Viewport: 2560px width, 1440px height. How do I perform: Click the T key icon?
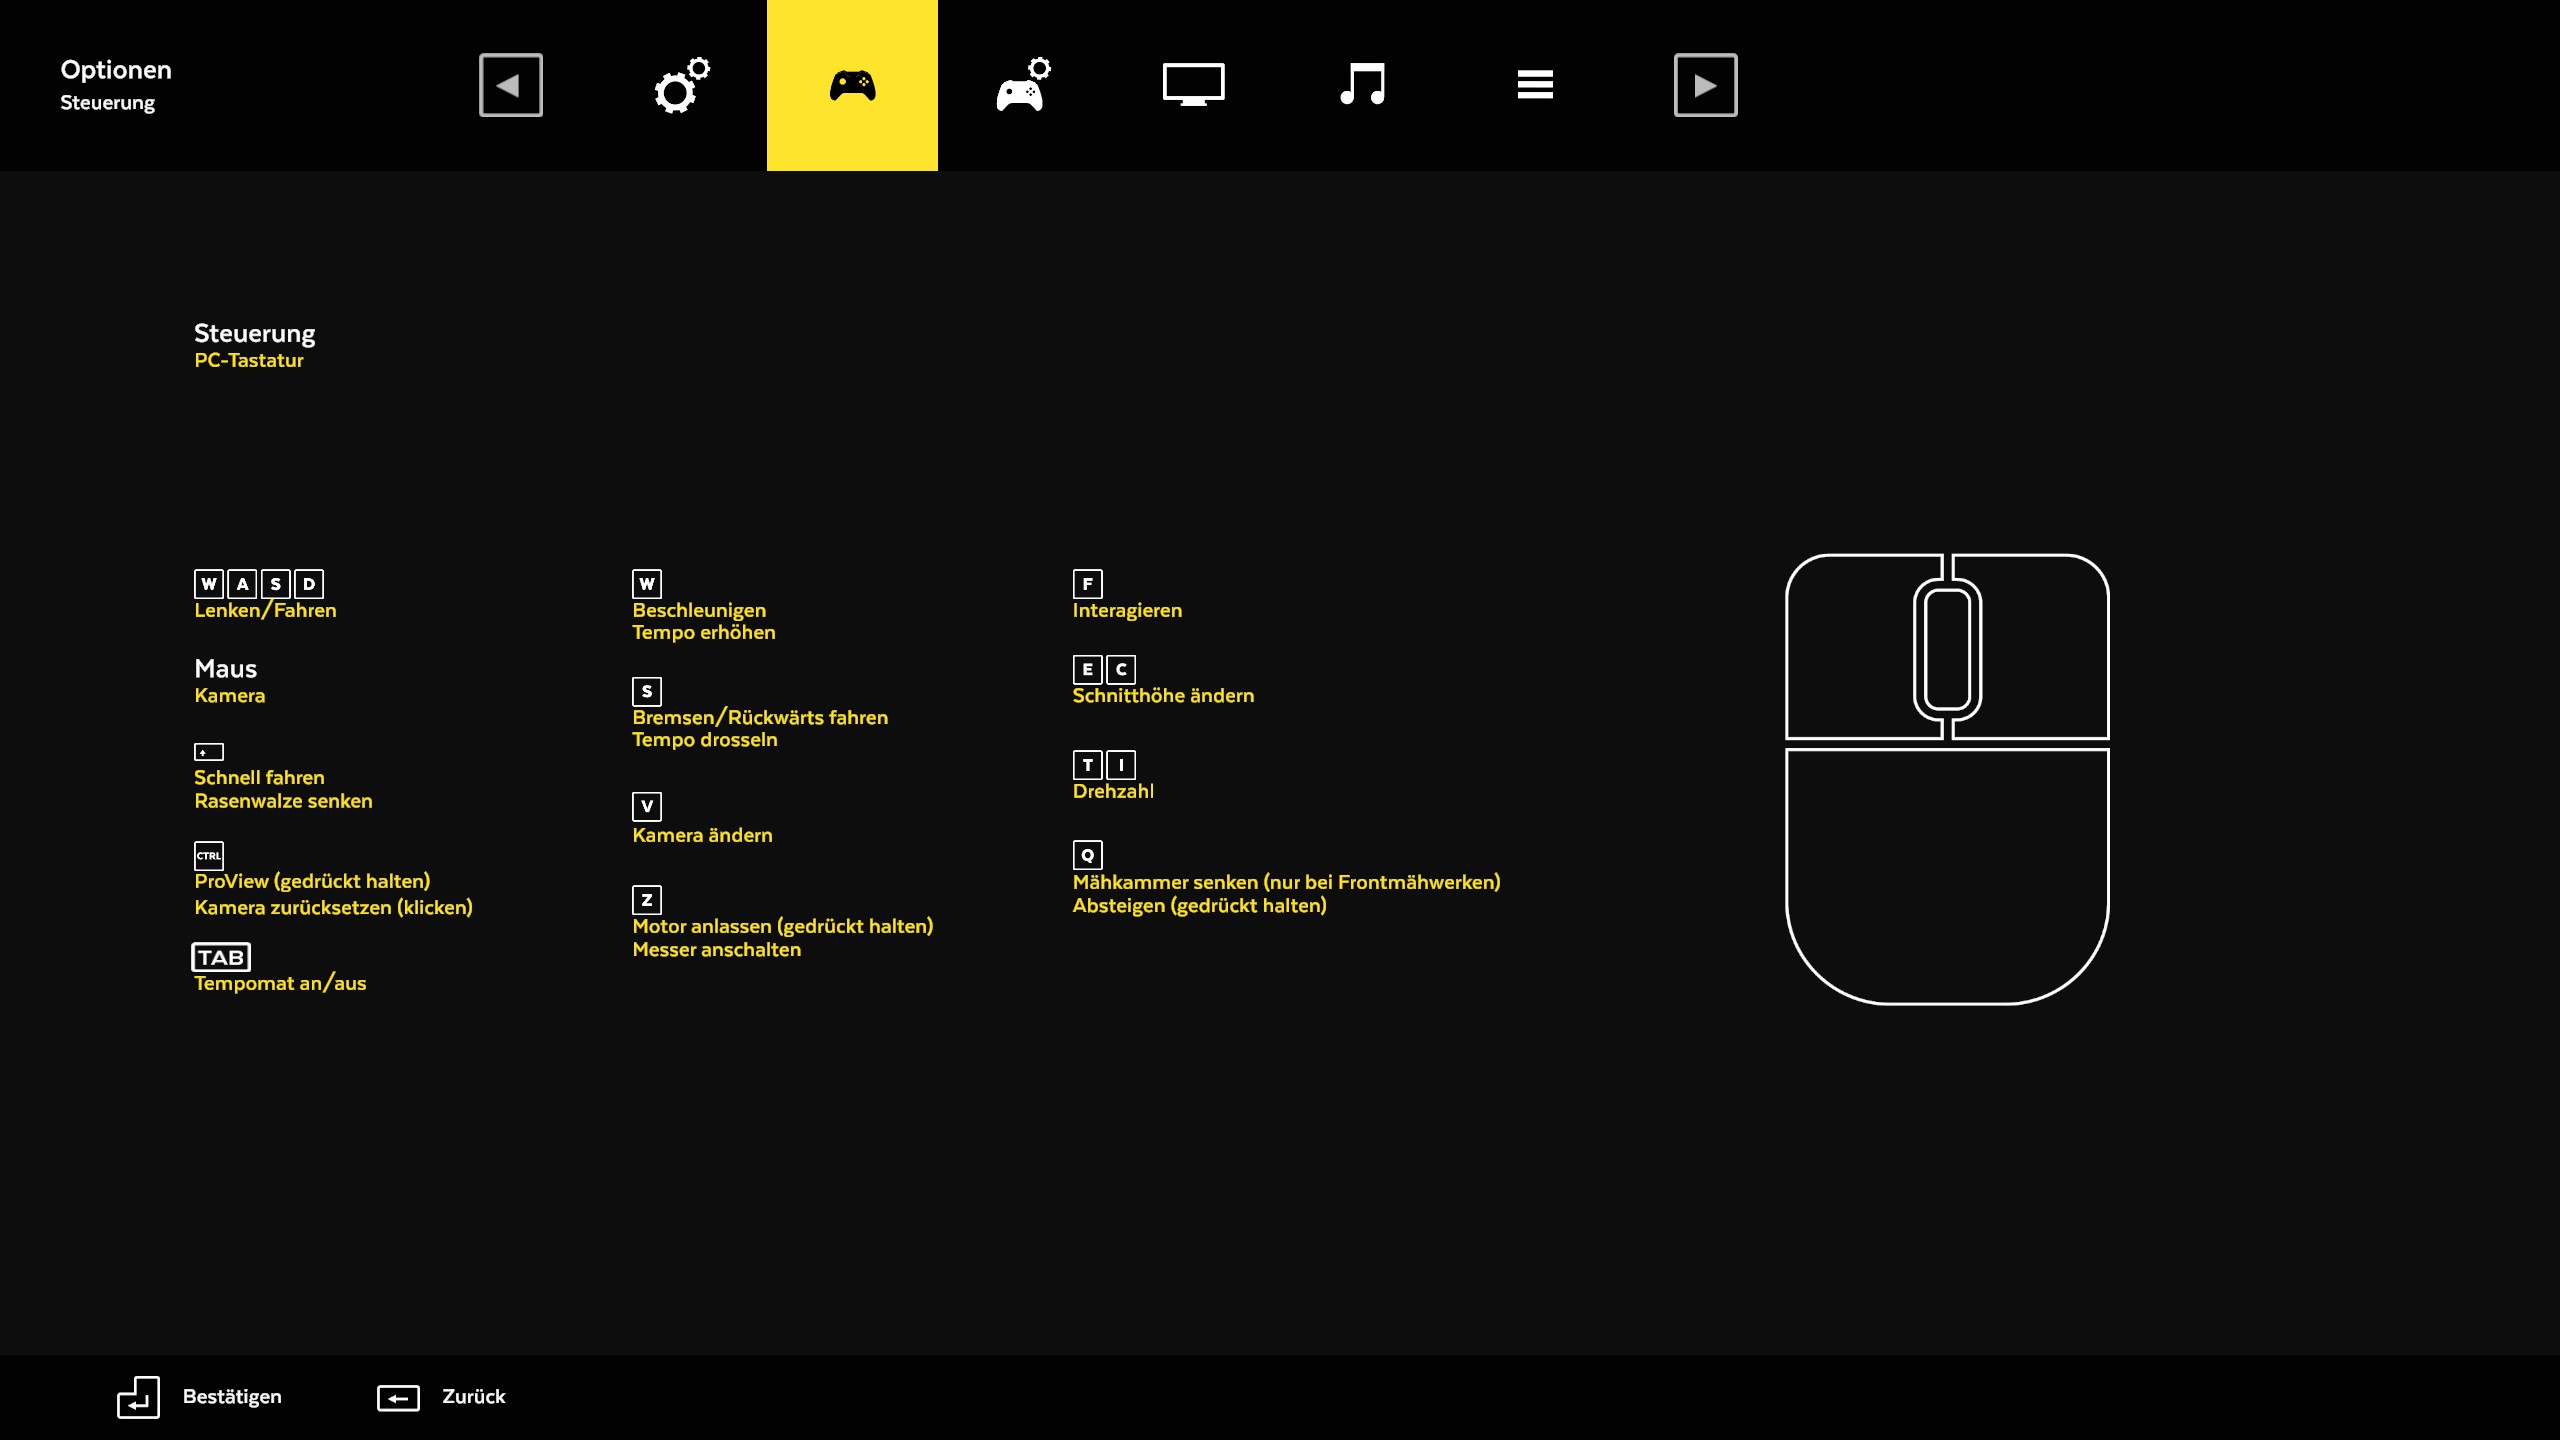(1087, 765)
